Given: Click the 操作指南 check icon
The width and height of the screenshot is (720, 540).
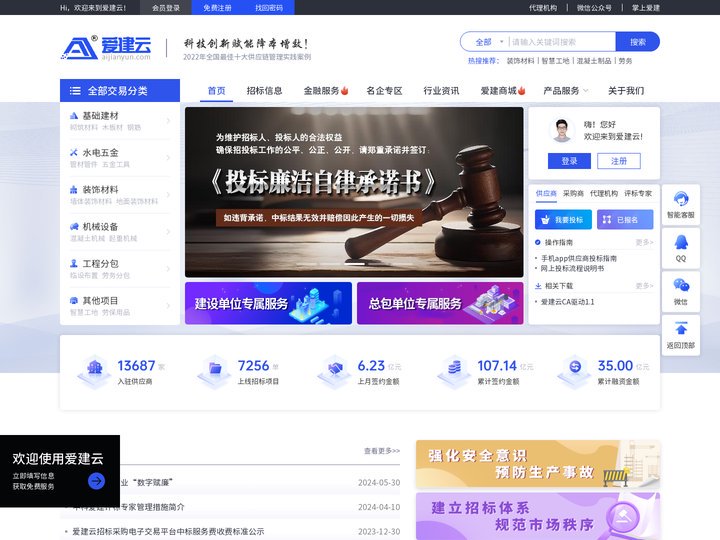Looking at the screenshot, I should coord(538,242).
